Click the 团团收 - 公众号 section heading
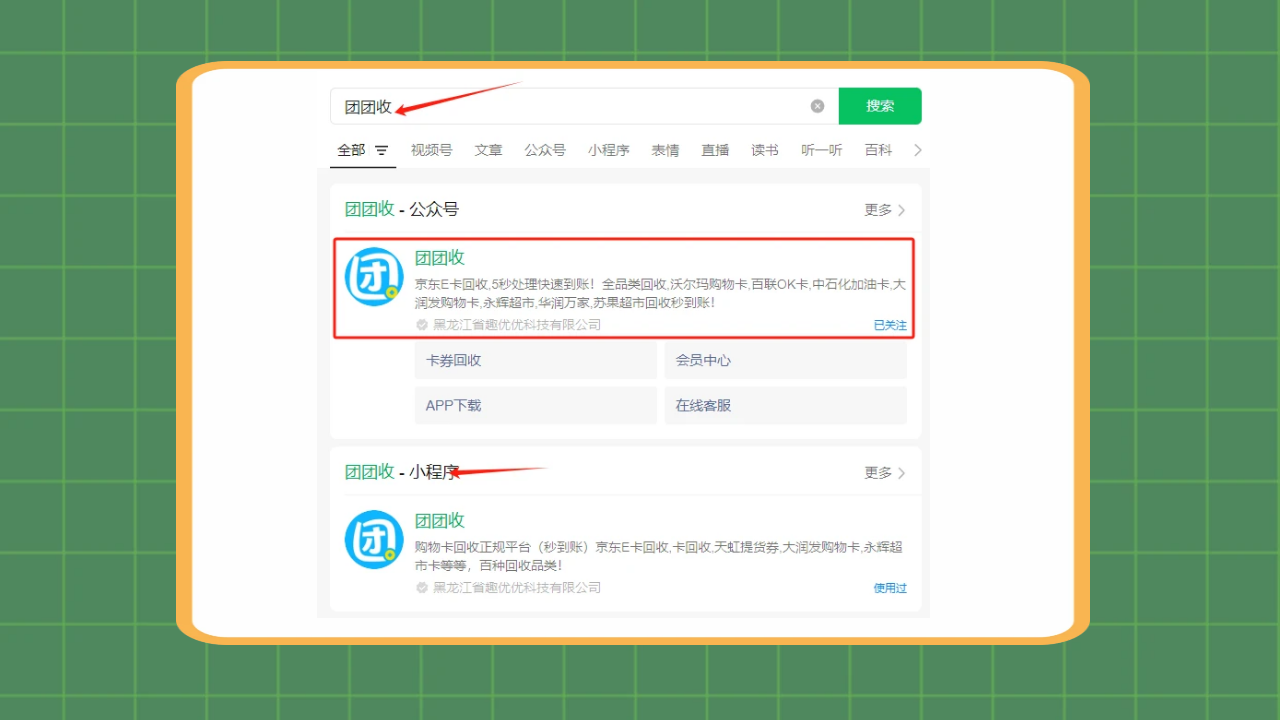Screen dimensions: 1280x720 pyautogui.click(x=402, y=209)
